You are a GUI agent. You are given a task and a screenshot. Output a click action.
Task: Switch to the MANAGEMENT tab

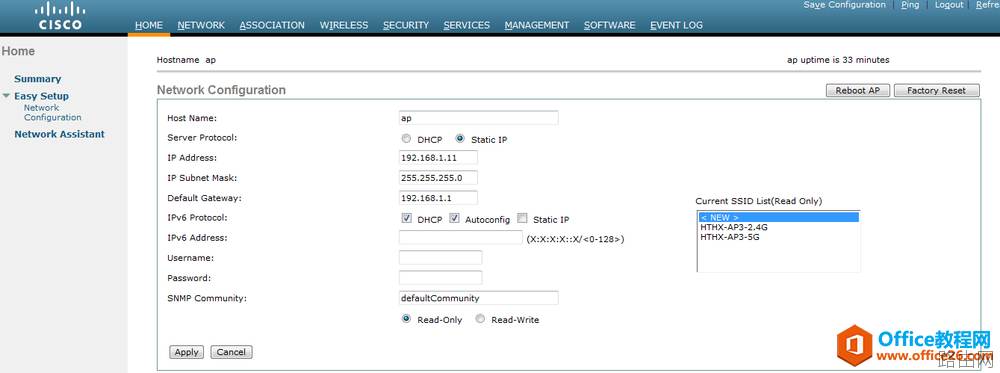(x=536, y=26)
